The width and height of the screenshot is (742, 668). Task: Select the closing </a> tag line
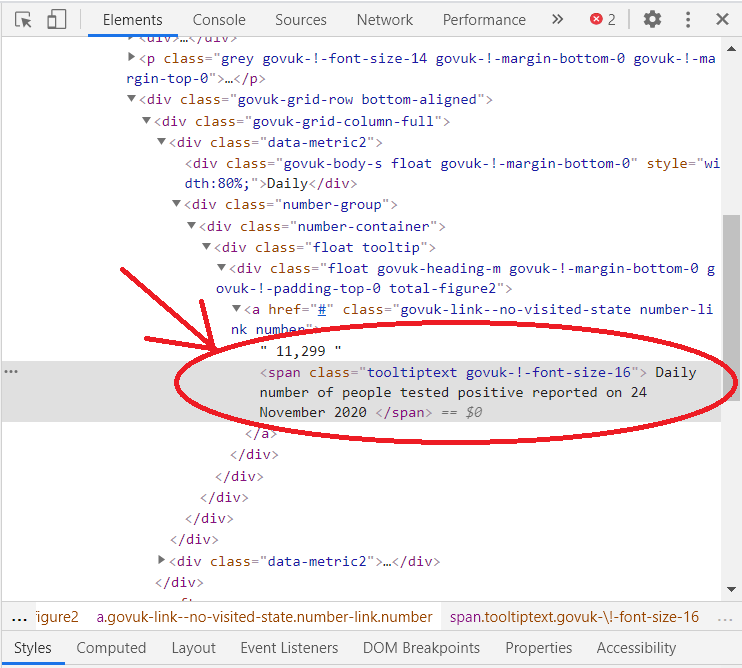click(x=260, y=433)
